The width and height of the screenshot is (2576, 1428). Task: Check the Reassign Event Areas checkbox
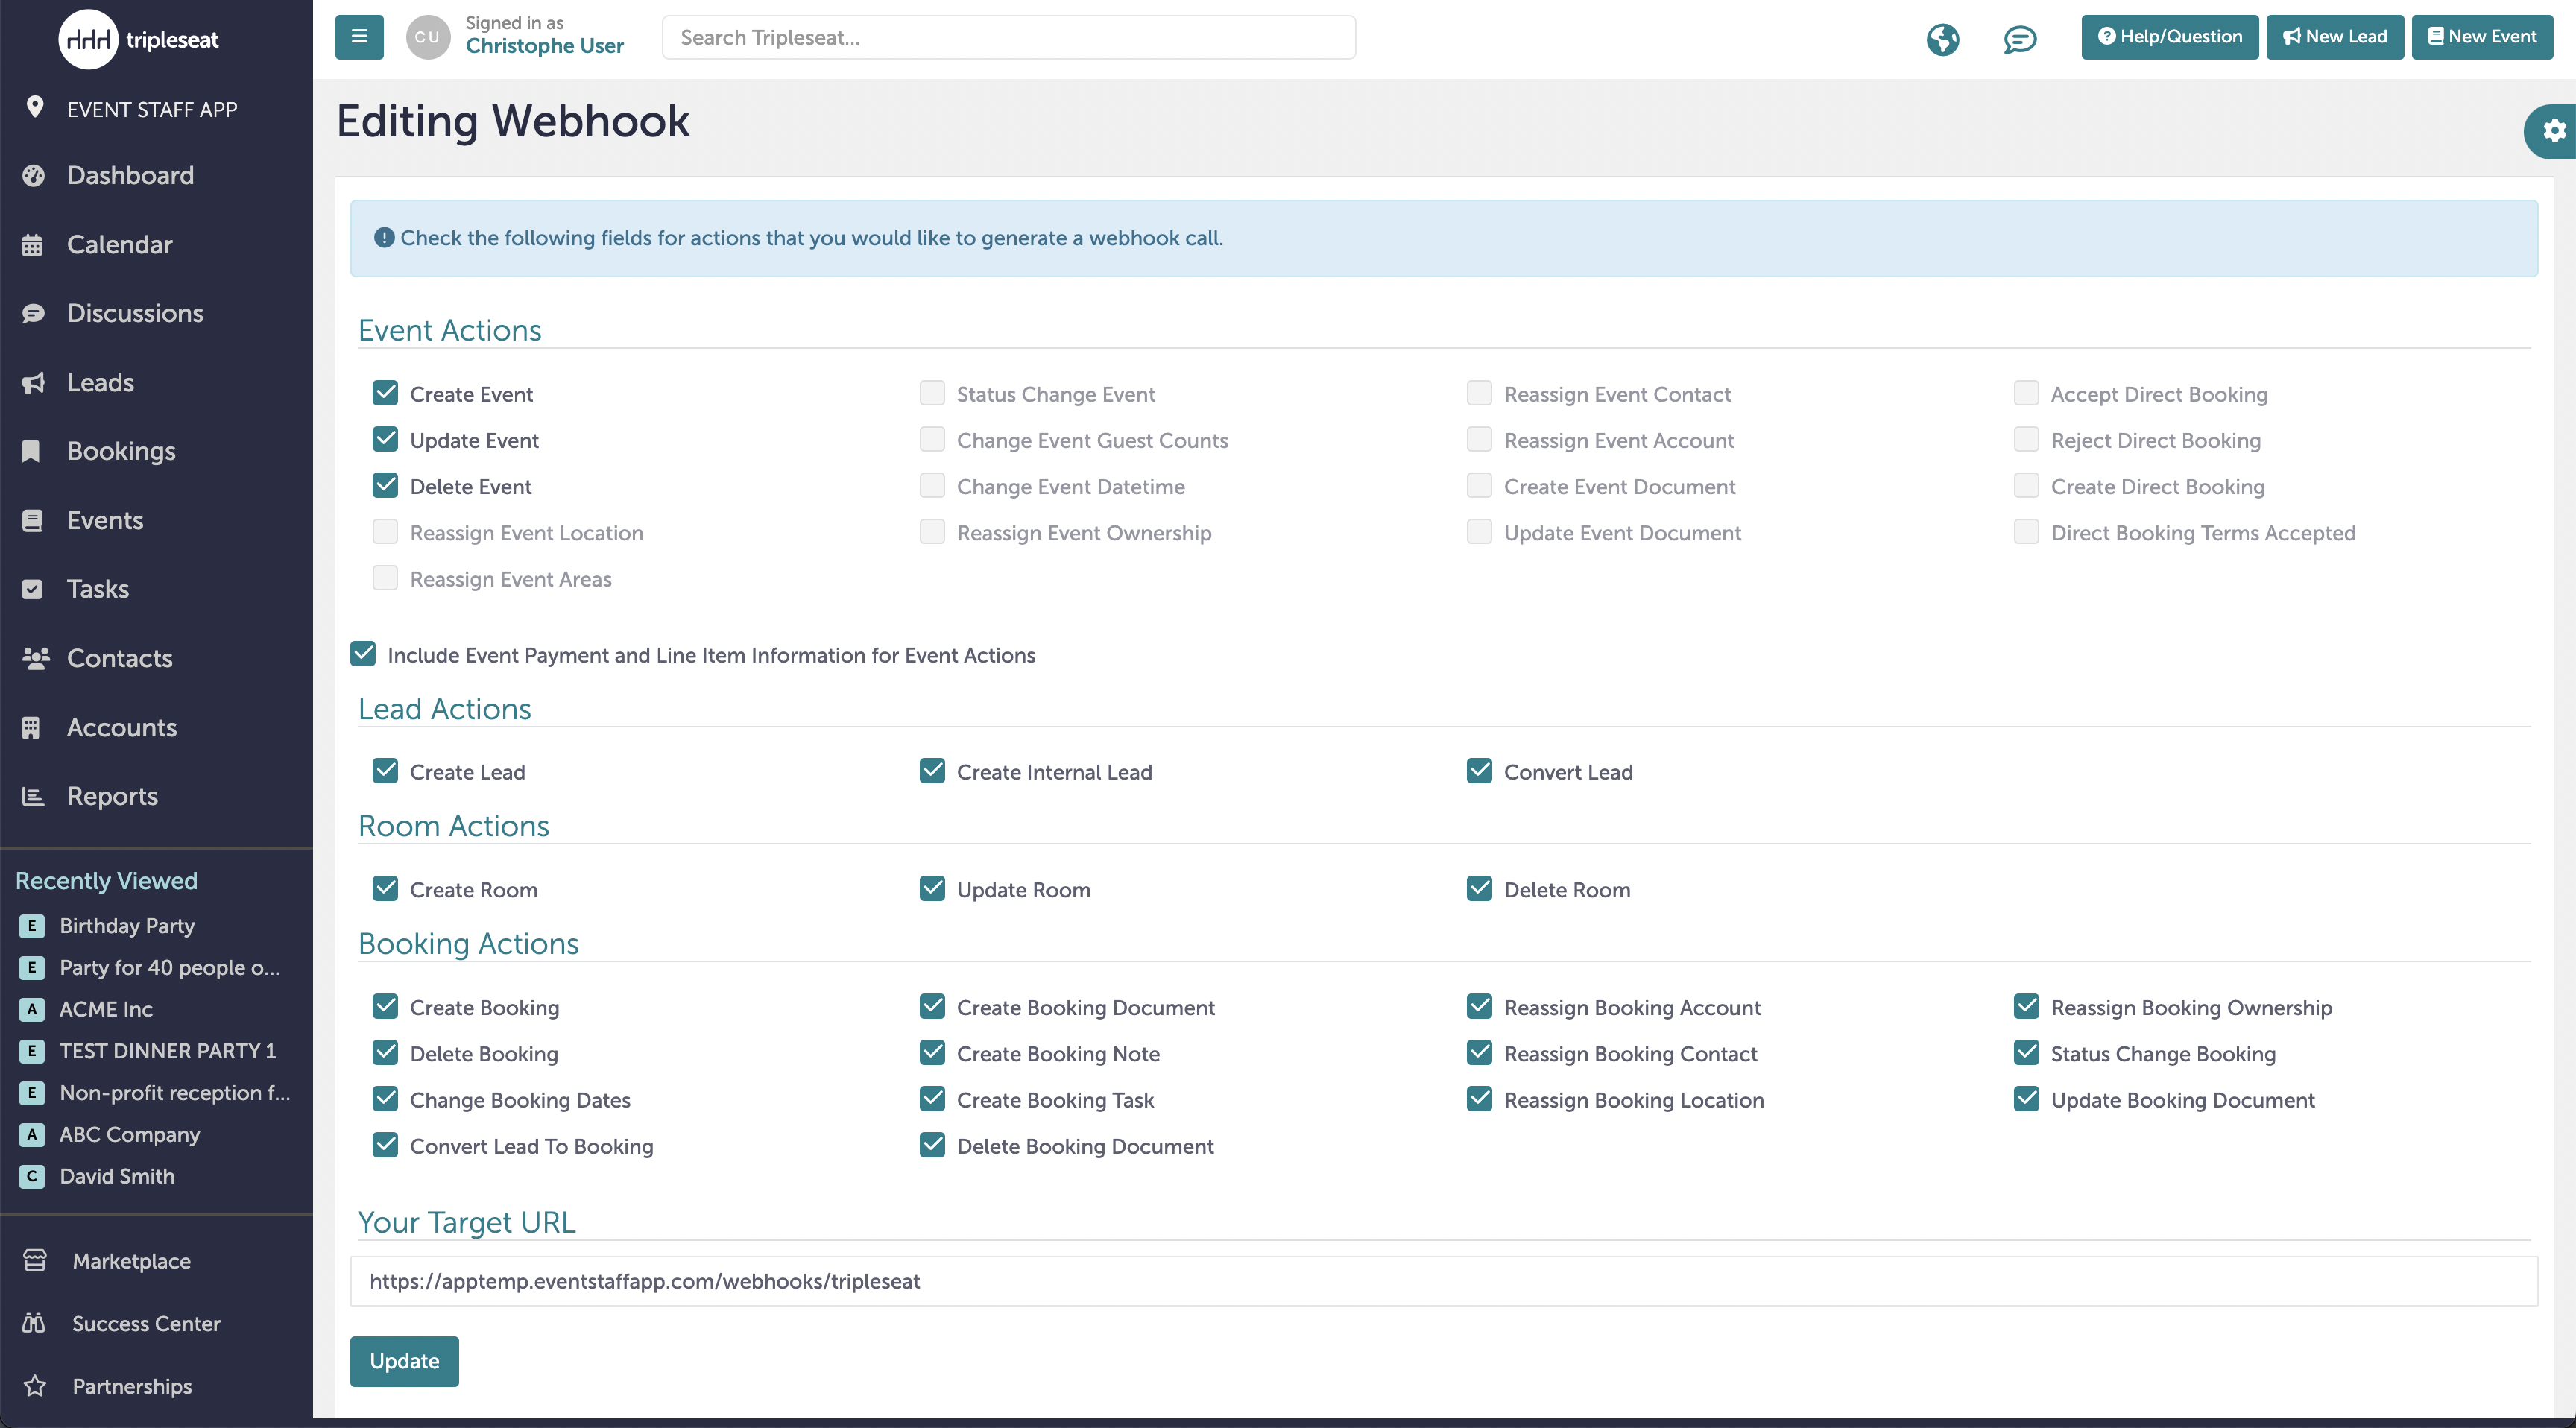click(x=385, y=578)
